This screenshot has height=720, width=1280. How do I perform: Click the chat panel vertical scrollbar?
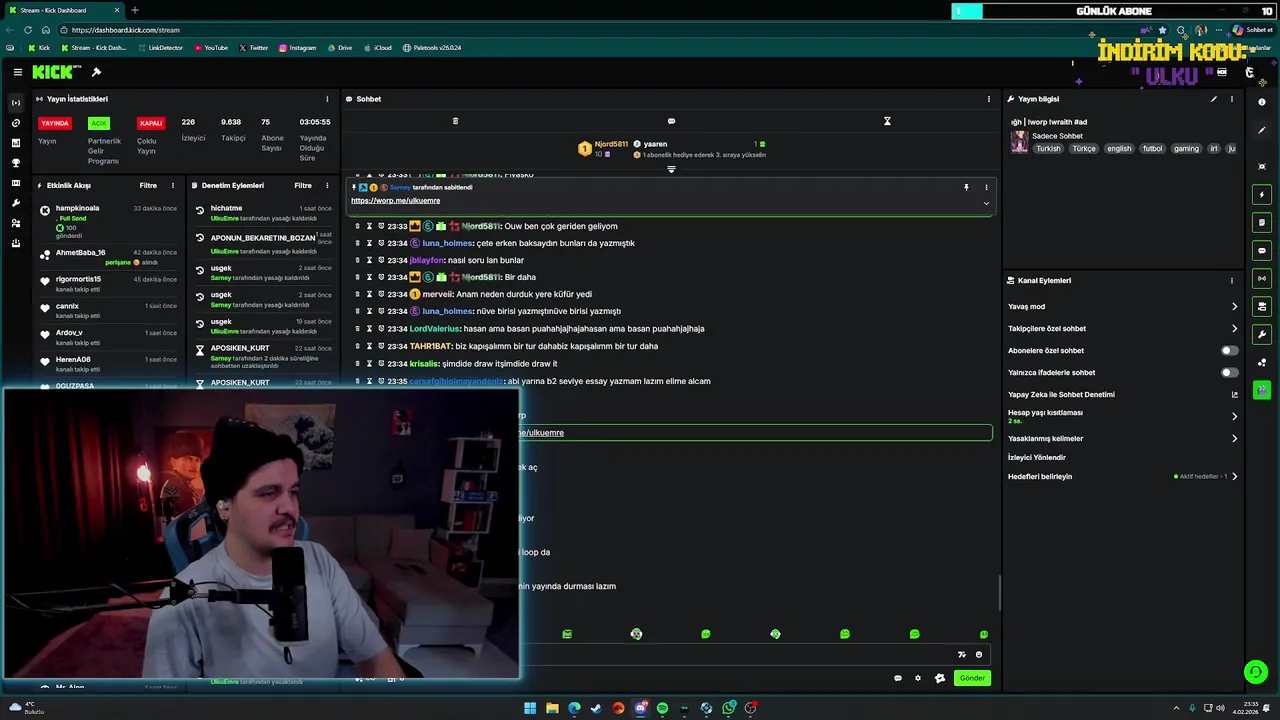point(999,593)
